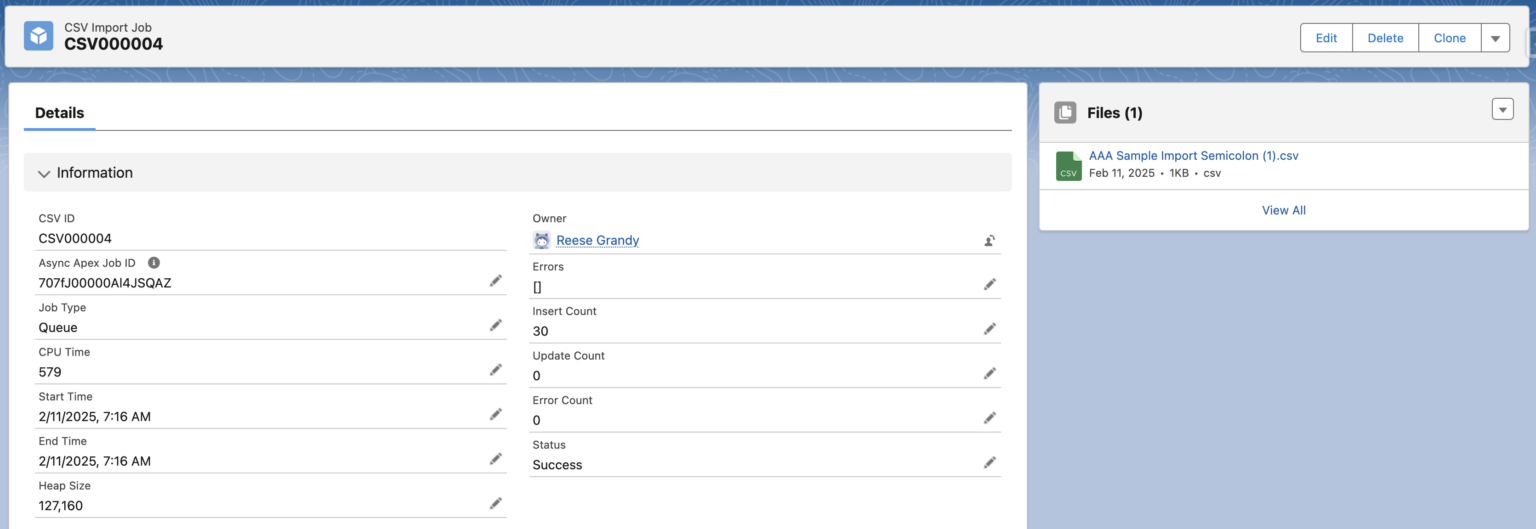Image resolution: width=1536 pixels, height=529 pixels.
Task: Click the Status value Success
Action: tap(557, 465)
